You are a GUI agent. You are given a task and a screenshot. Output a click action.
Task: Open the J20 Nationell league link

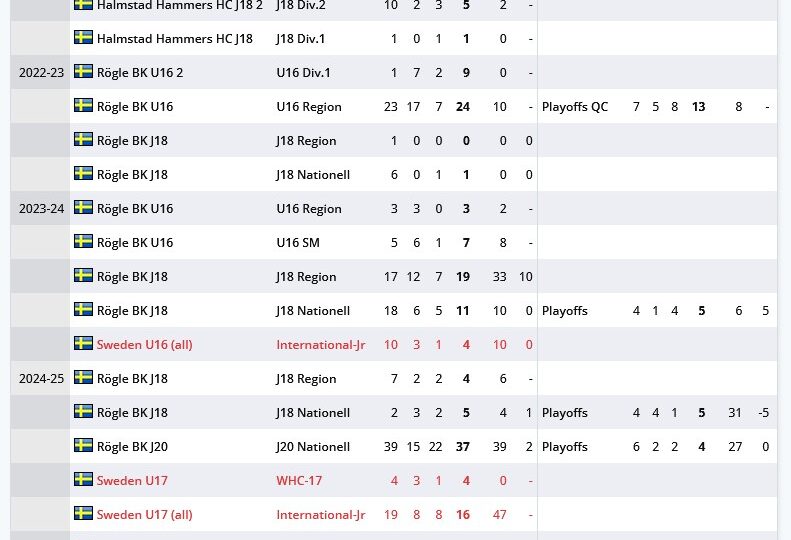pos(313,447)
